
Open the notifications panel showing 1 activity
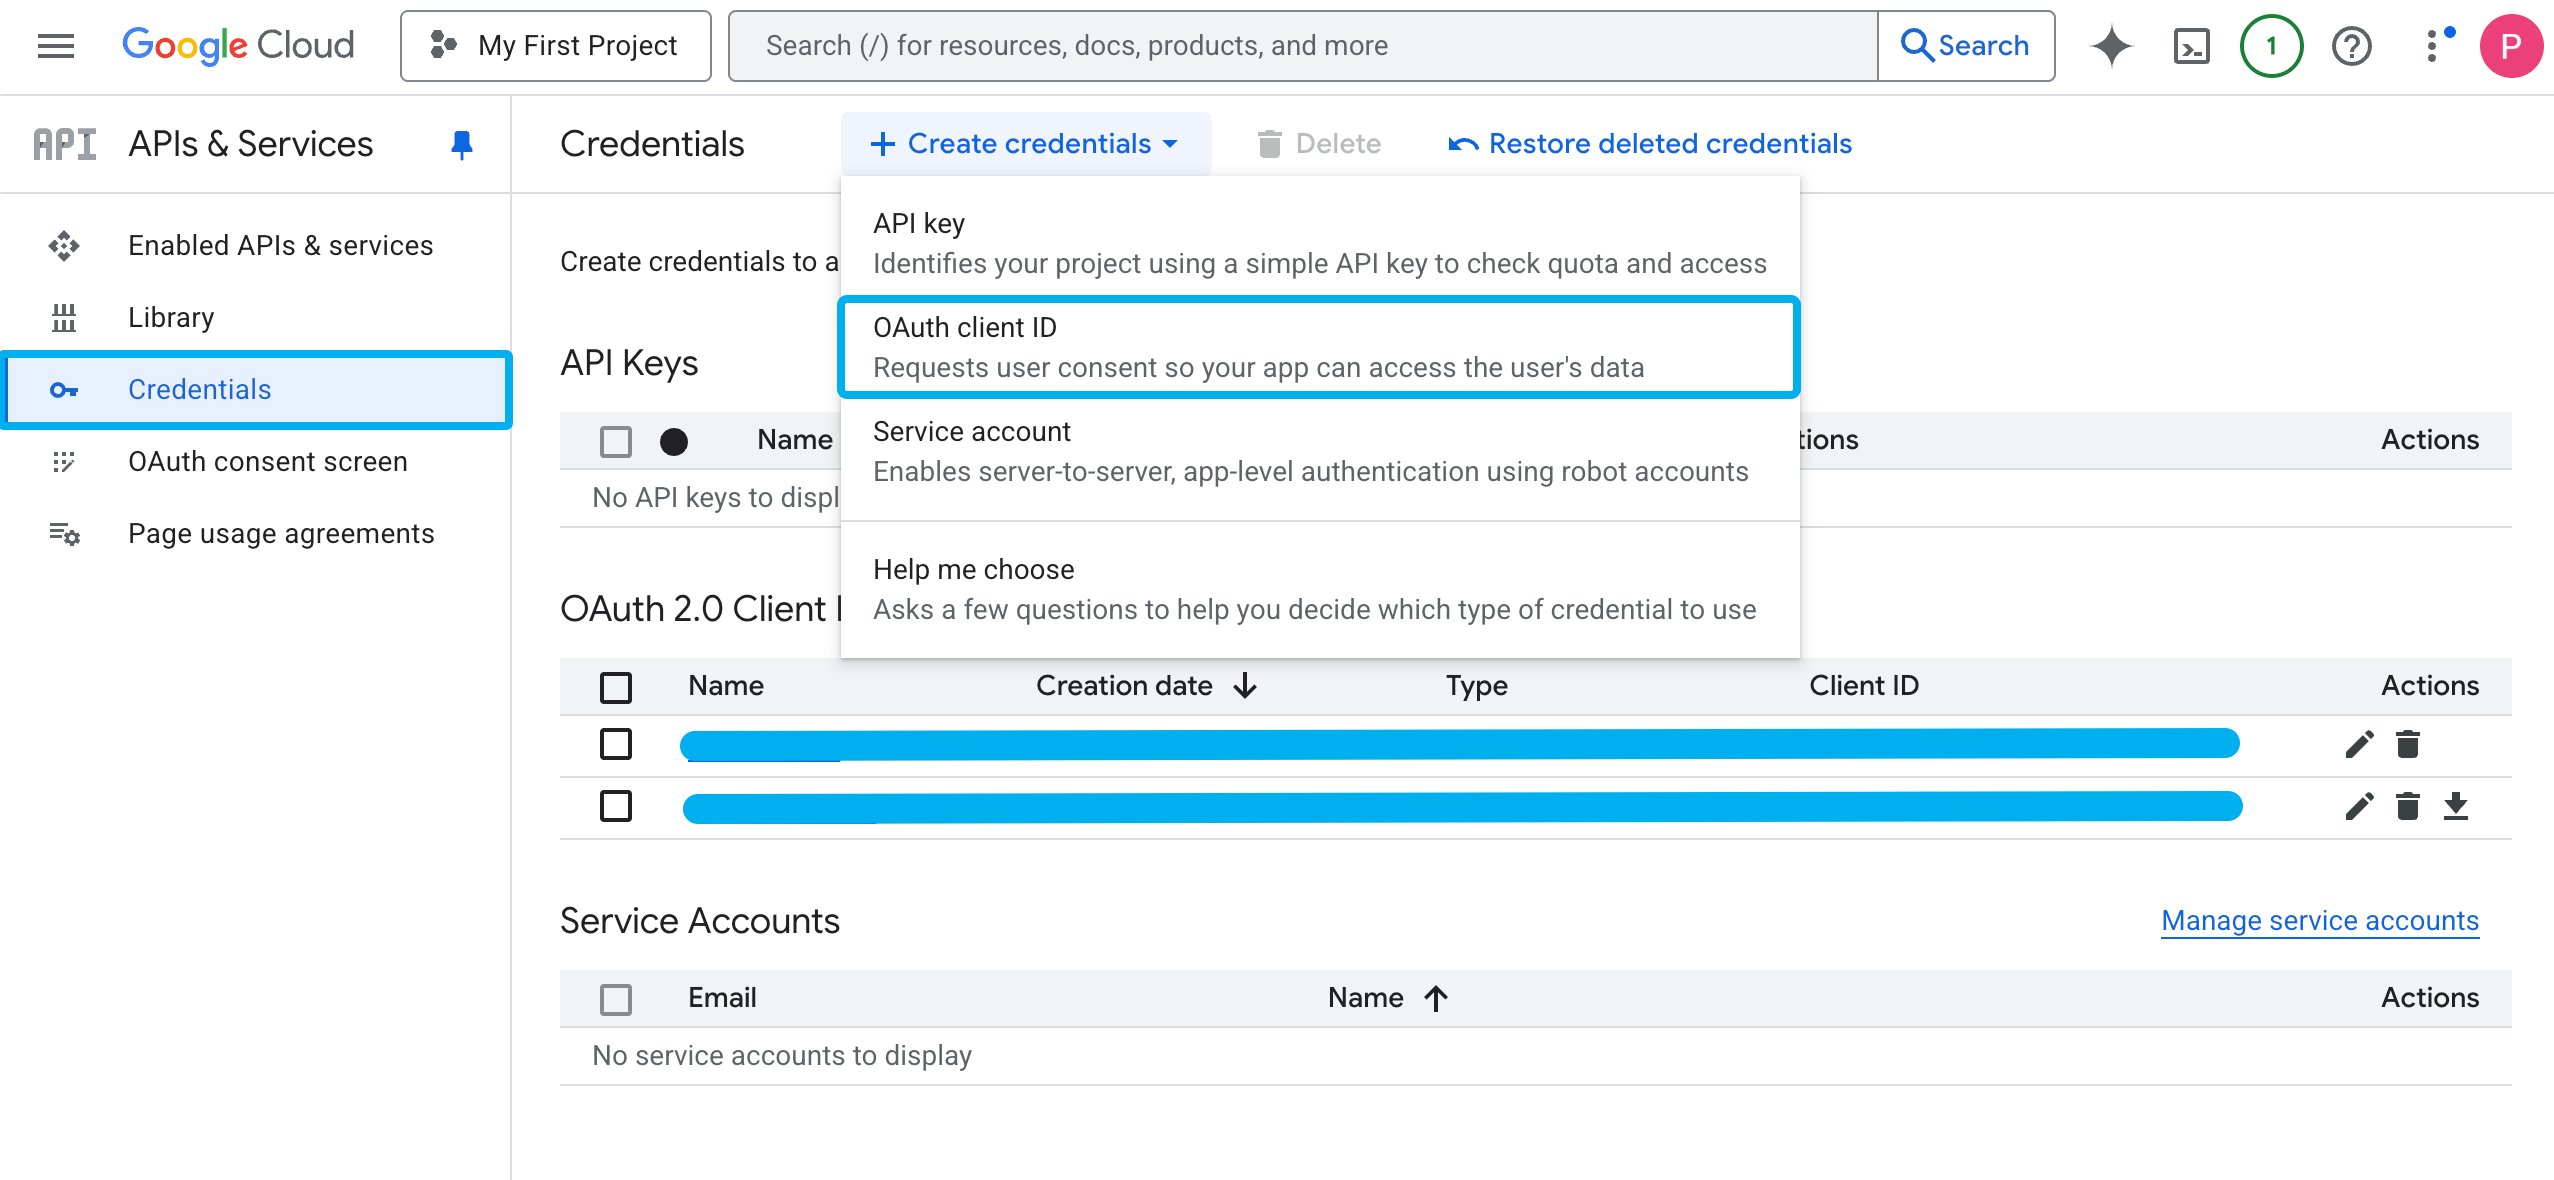pos(2270,45)
